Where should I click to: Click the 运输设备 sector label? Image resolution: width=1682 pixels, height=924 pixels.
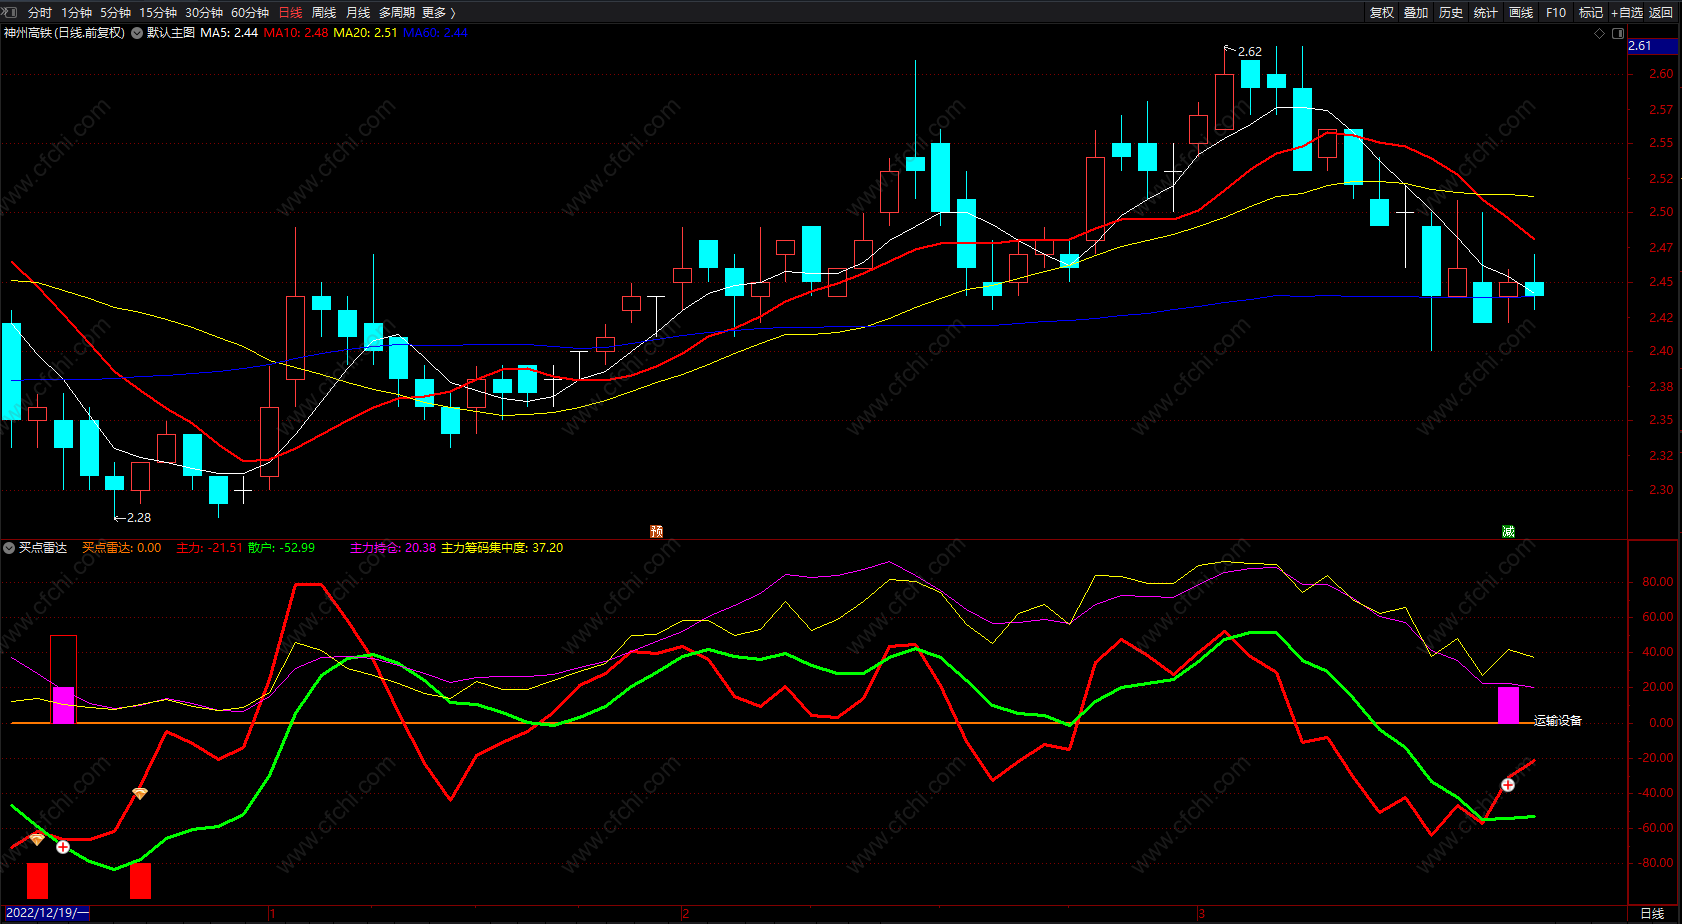(1558, 721)
